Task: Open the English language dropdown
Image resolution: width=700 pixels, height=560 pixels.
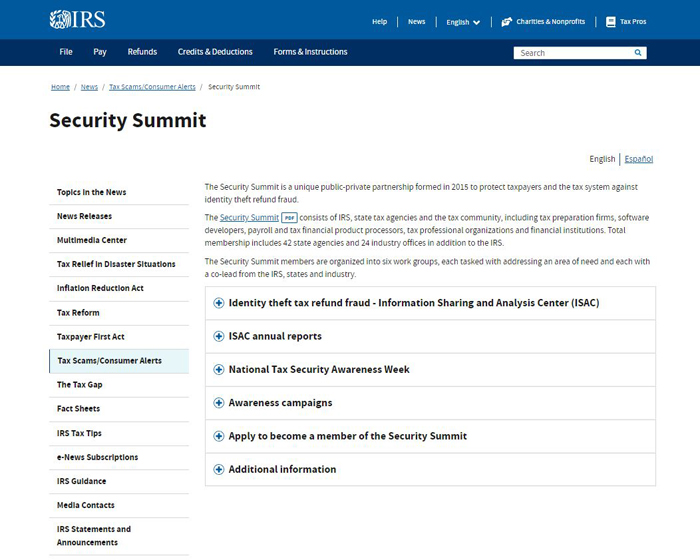Action: pyautogui.click(x=463, y=22)
